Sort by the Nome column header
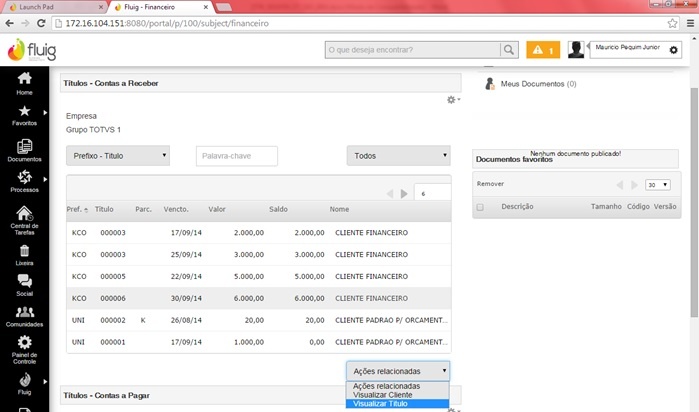 point(339,209)
